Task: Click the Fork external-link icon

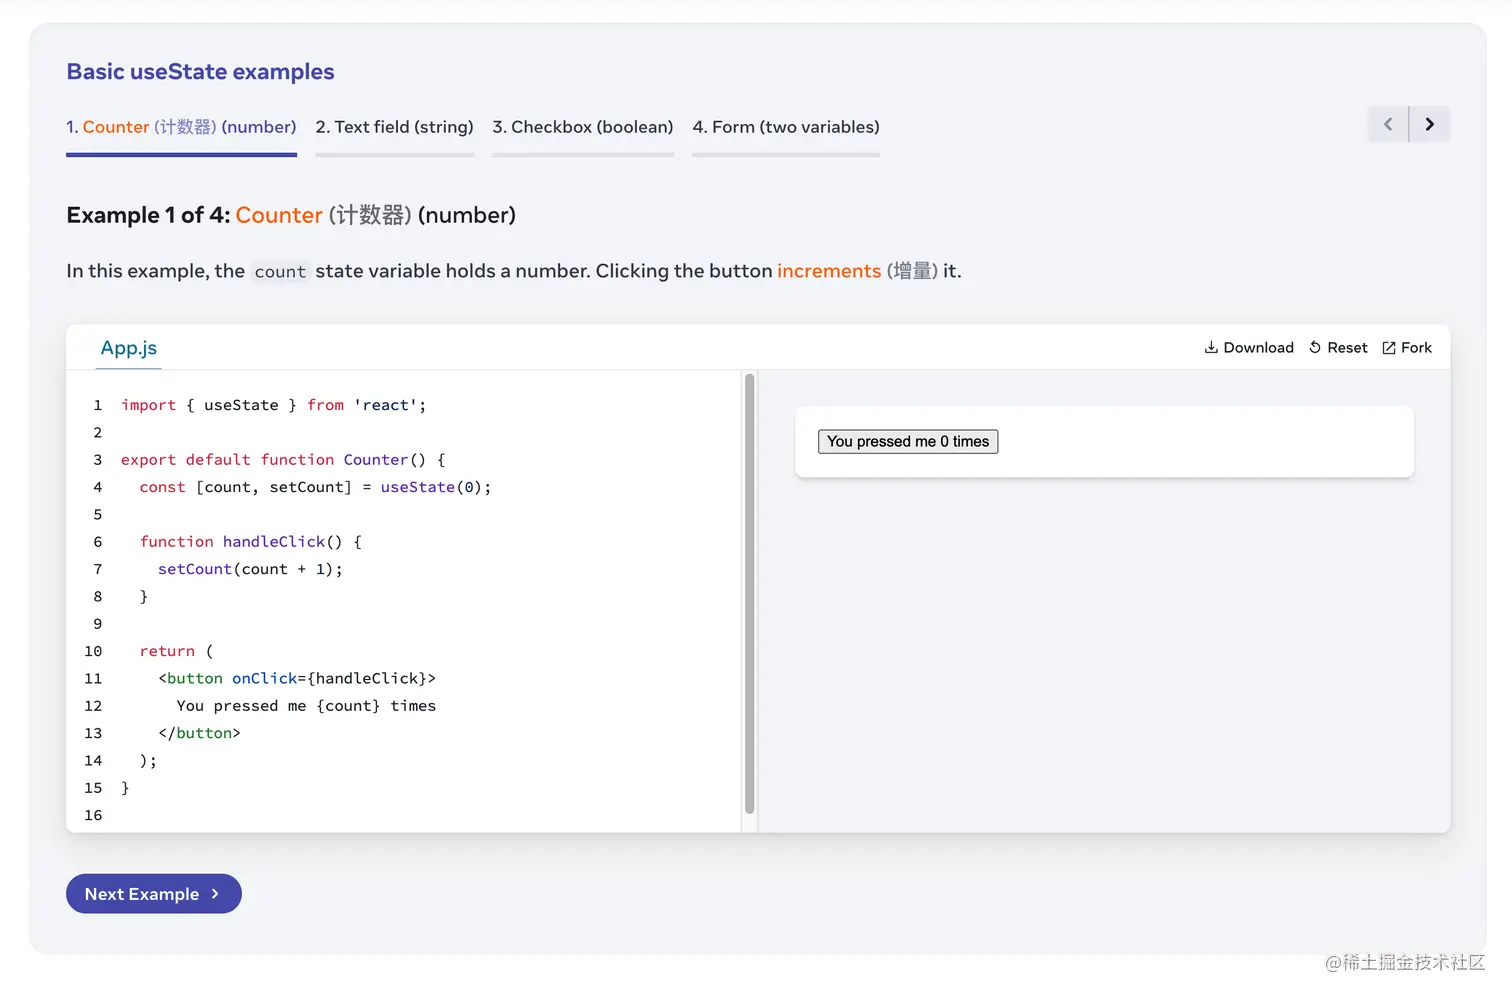Action: 1389,348
